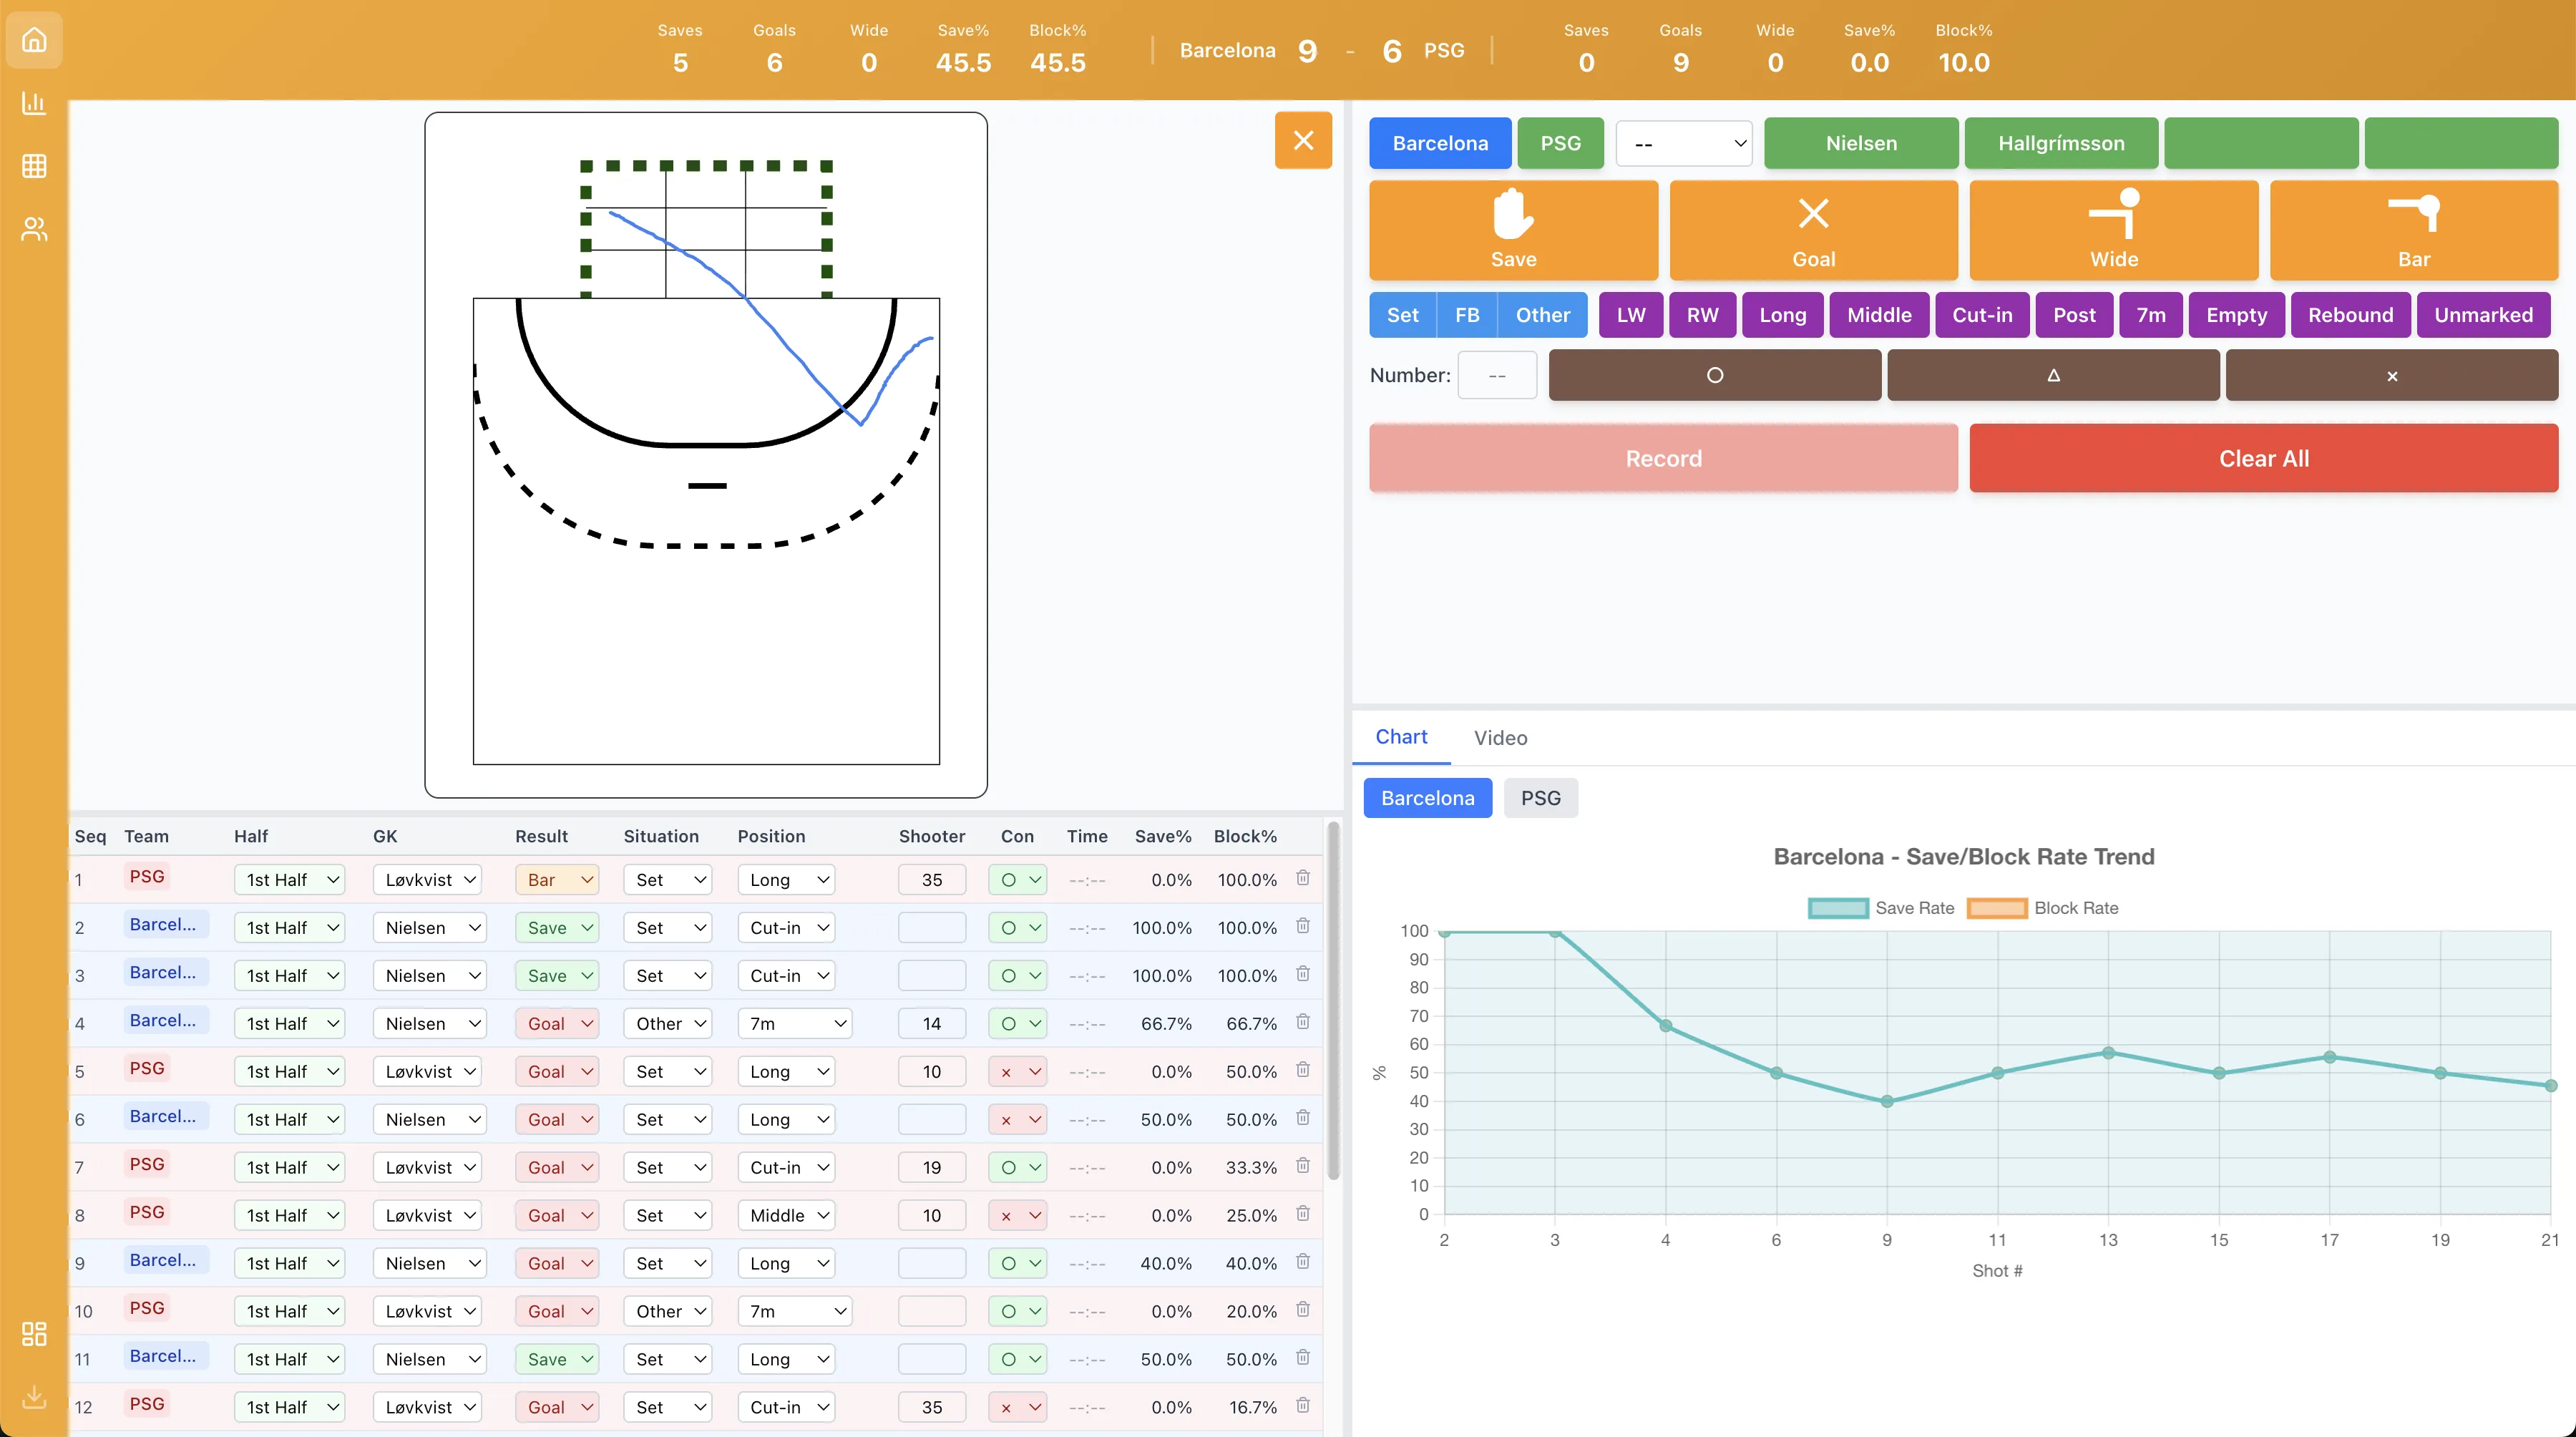
Task: Click the Save Rate legend swatch on the chart
Action: pyautogui.click(x=1838, y=908)
